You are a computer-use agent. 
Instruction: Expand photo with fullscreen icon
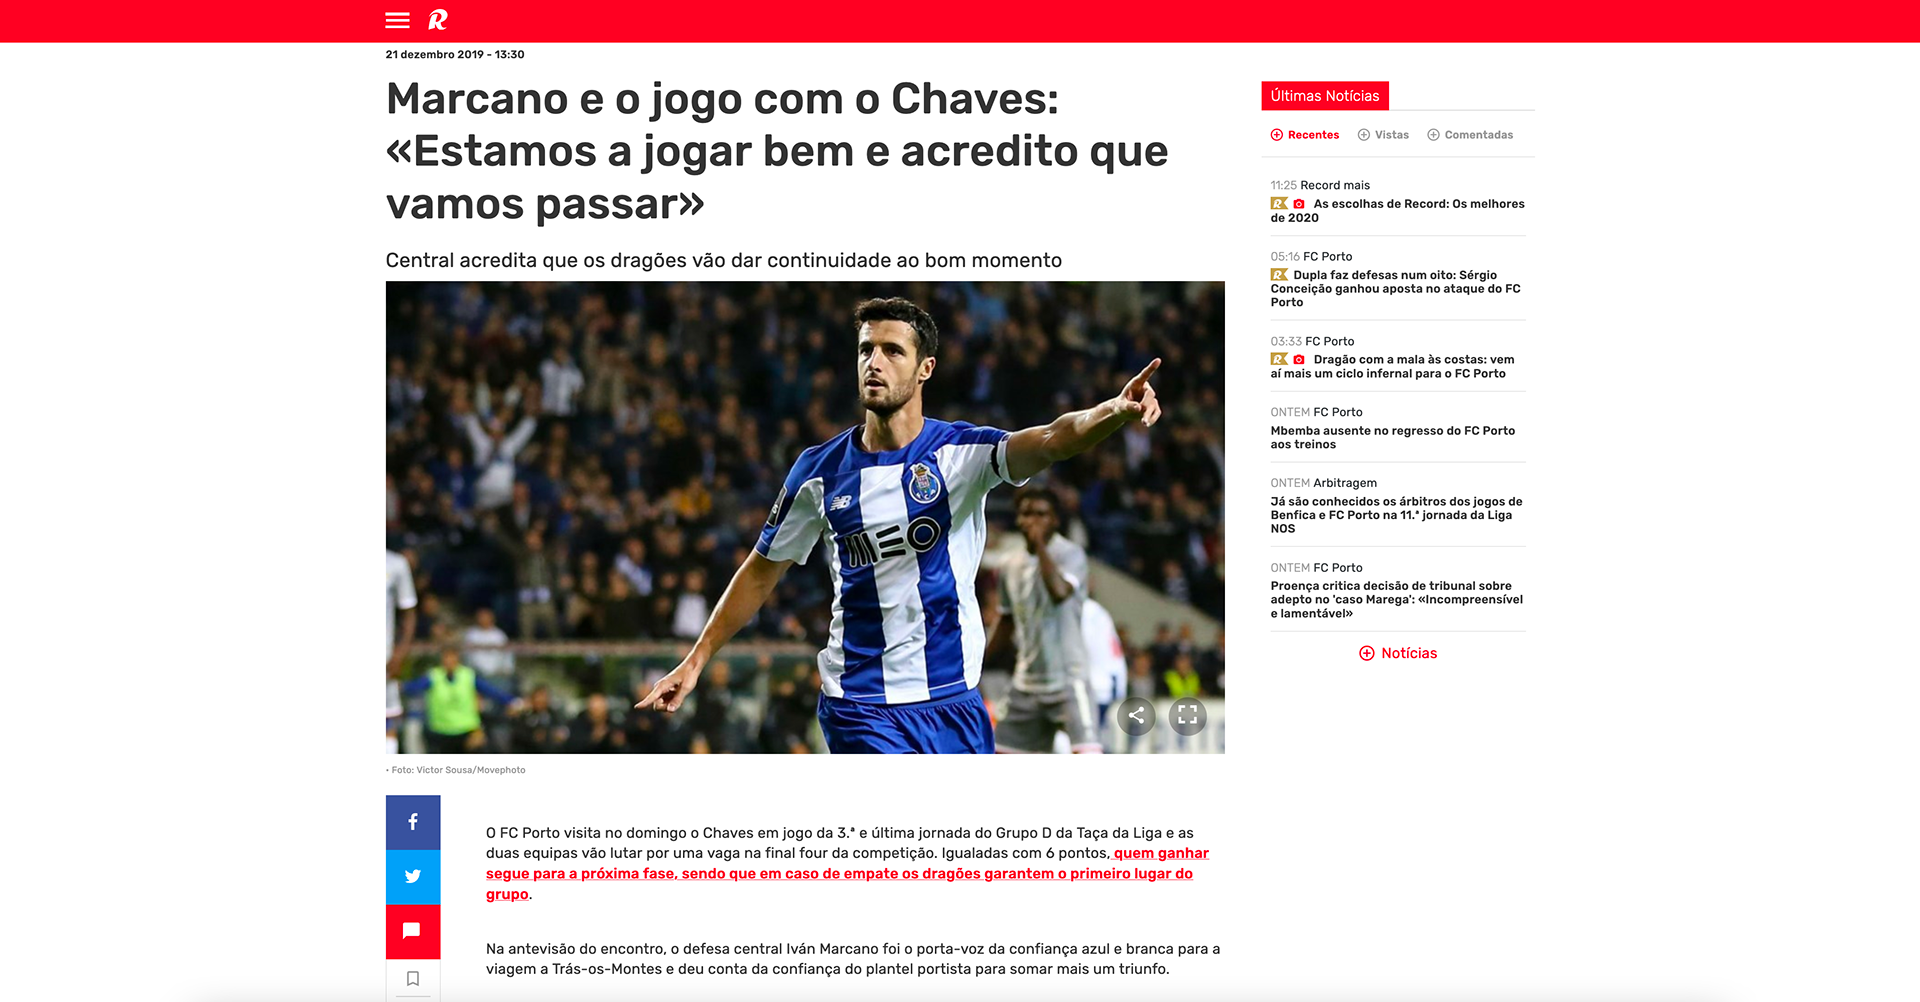pyautogui.click(x=1187, y=715)
